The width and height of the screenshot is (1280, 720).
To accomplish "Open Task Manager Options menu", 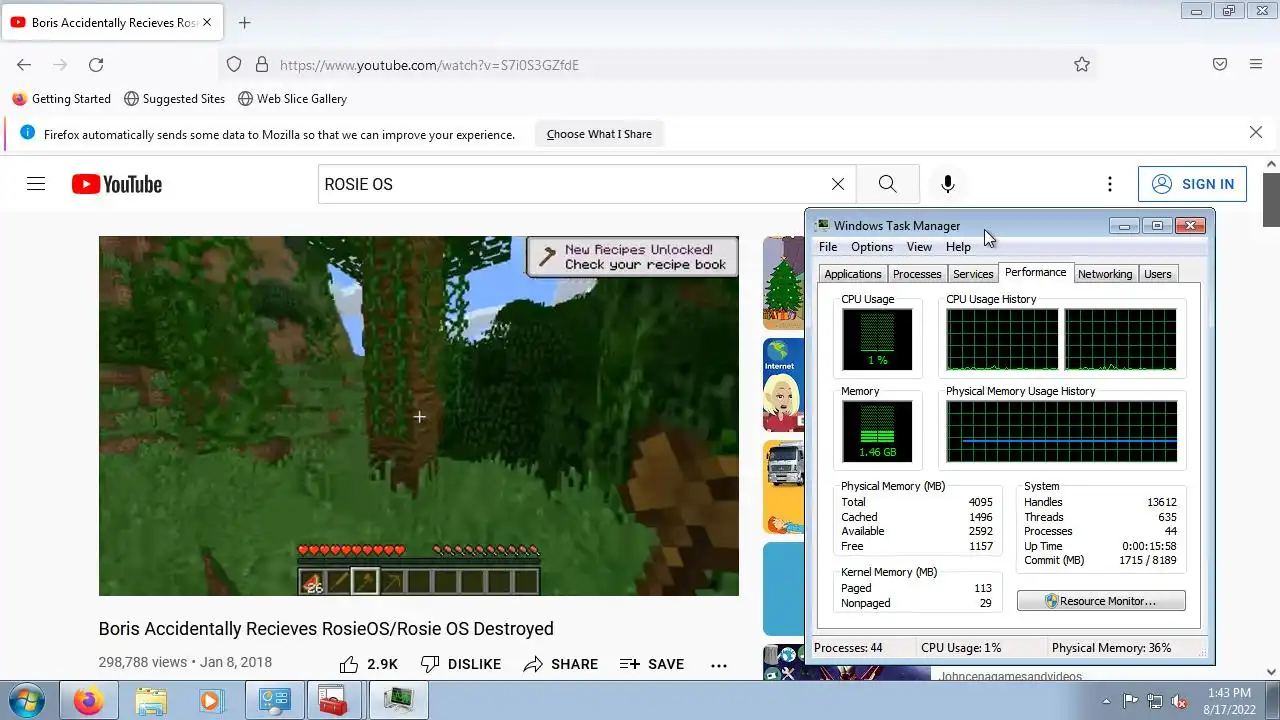I will [872, 247].
